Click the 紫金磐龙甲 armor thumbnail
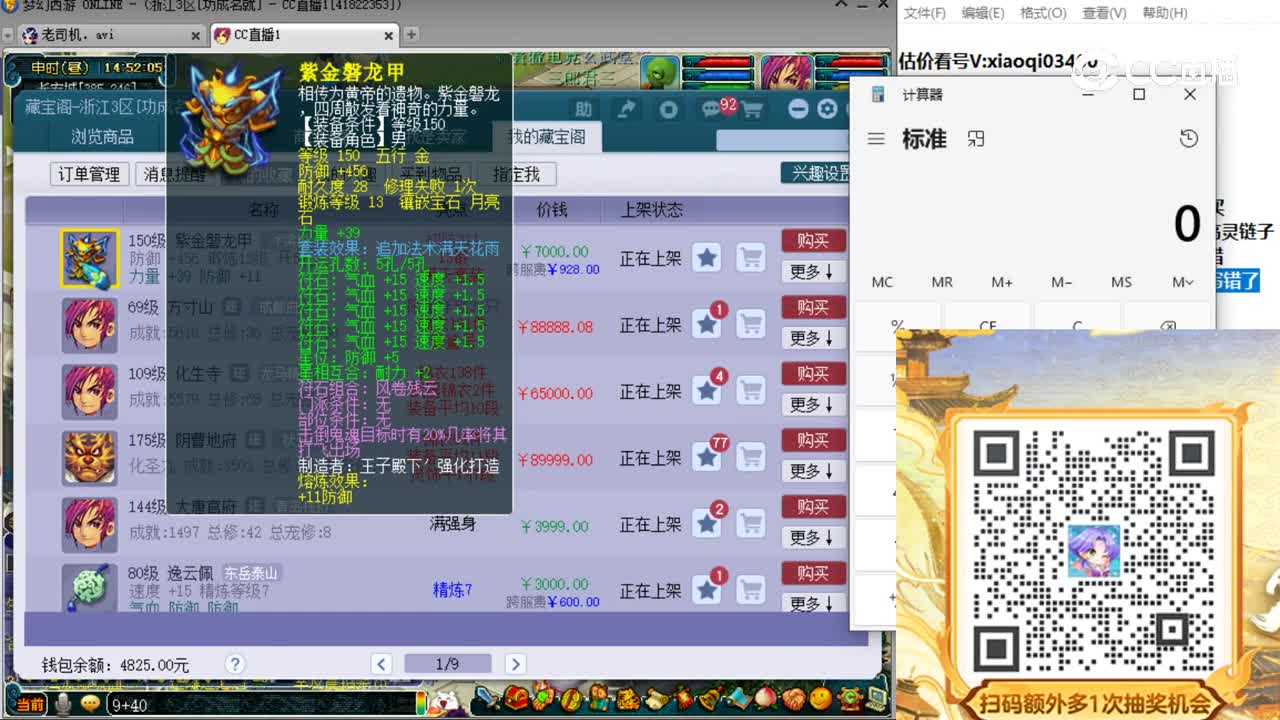Image resolution: width=1280 pixels, height=720 pixels. click(x=90, y=259)
